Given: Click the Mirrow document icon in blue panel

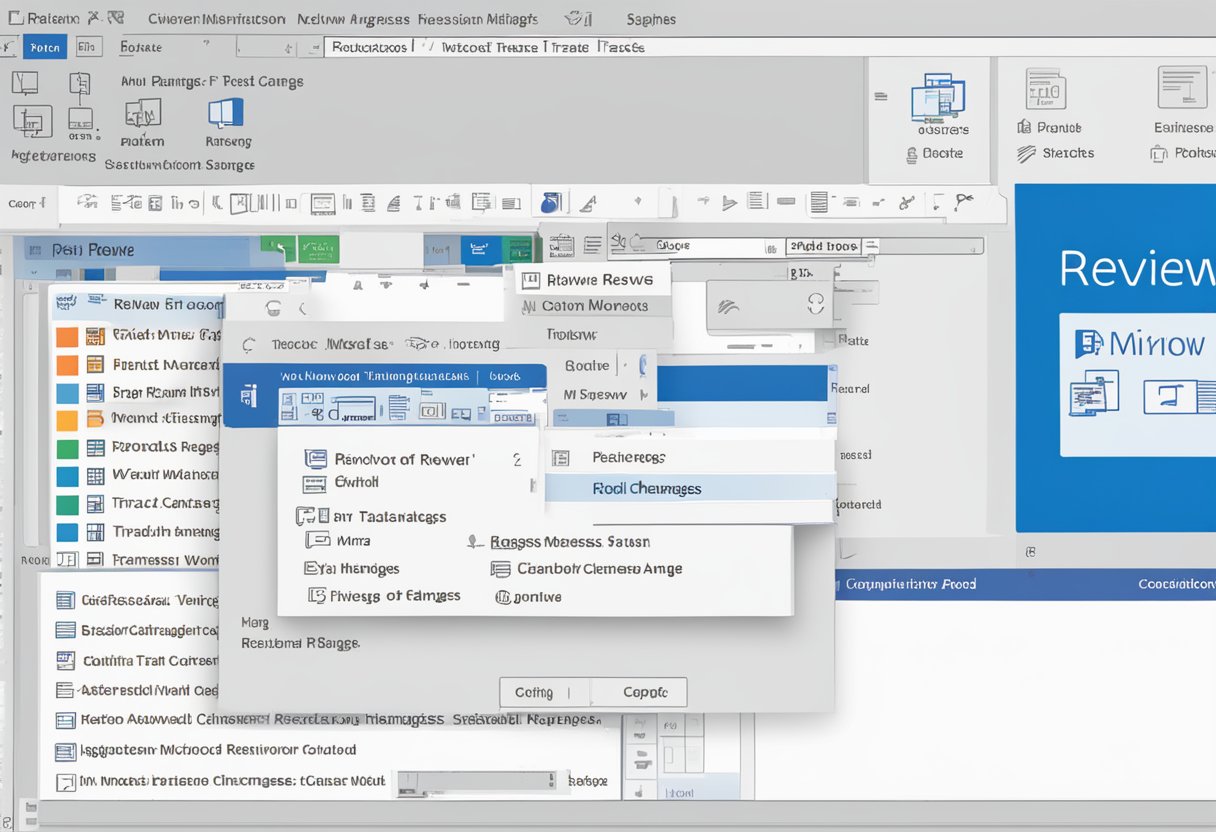Looking at the screenshot, I should point(1088,344).
